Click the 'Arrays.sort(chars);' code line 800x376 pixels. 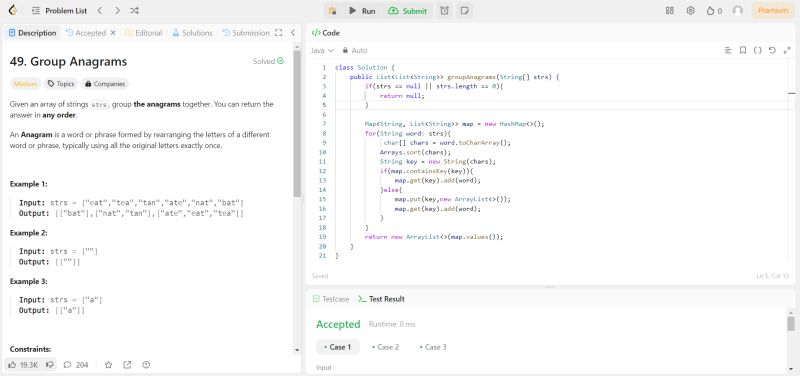coord(416,152)
